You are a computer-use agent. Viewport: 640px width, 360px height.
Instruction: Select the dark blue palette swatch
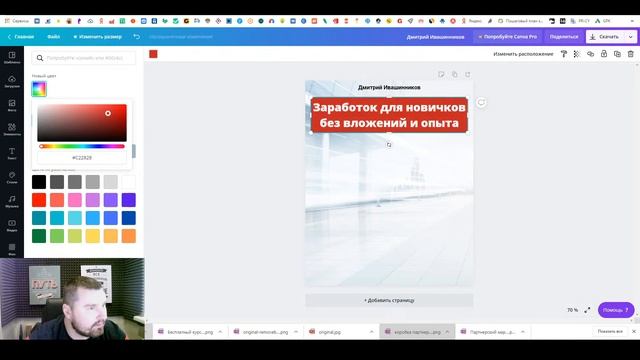click(x=129, y=218)
